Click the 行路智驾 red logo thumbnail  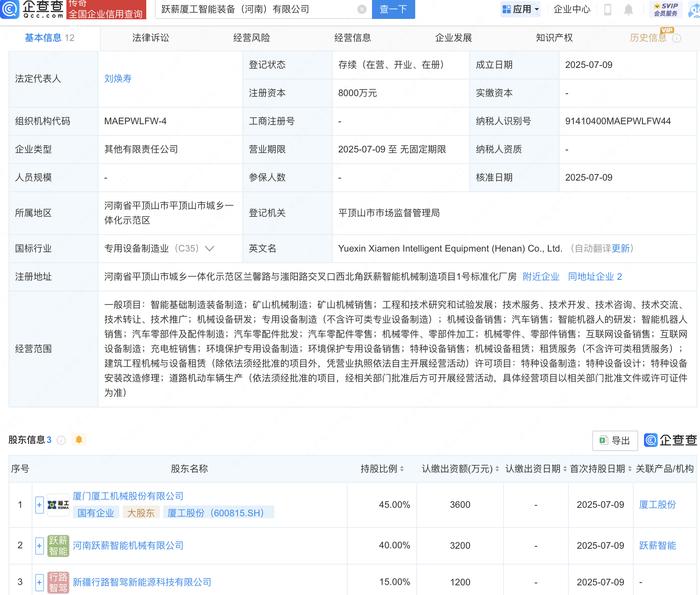point(58,582)
